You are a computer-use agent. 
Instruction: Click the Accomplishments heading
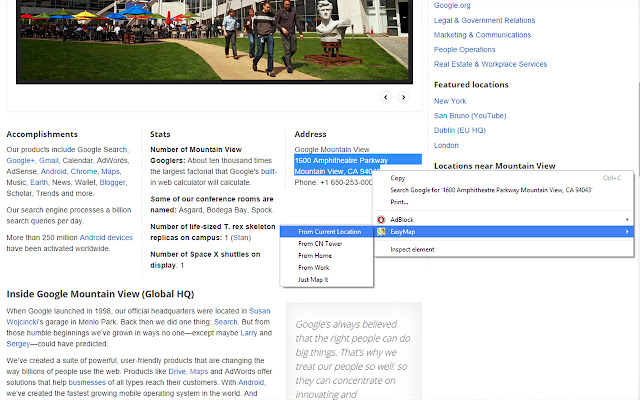point(42,134)
